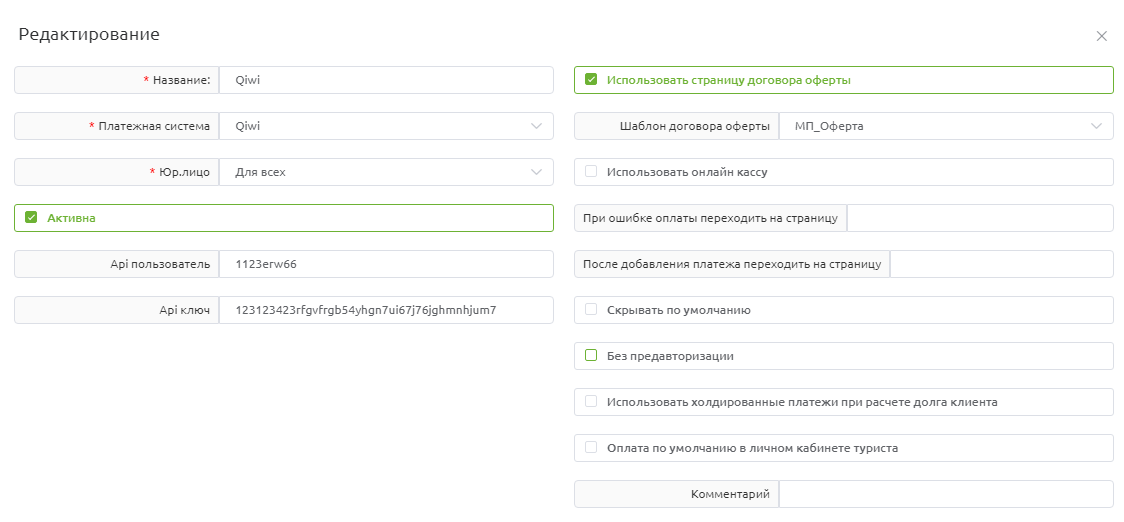Enable Использовать онлайн кассу checkbox
Image resolution: width=1124 pixels, height=522 pixels.
pyautogui.click(x=591, y=172)
